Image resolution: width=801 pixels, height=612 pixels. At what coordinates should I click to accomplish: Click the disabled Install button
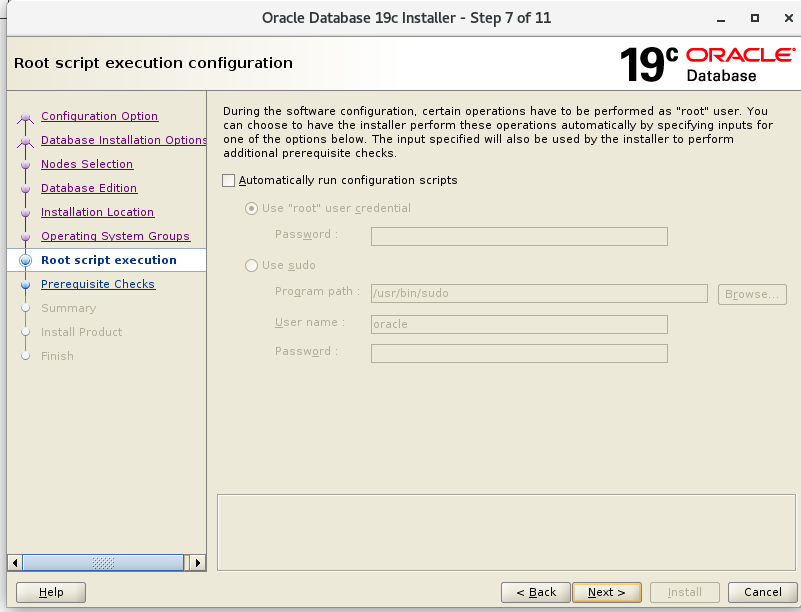pos(685,592)
